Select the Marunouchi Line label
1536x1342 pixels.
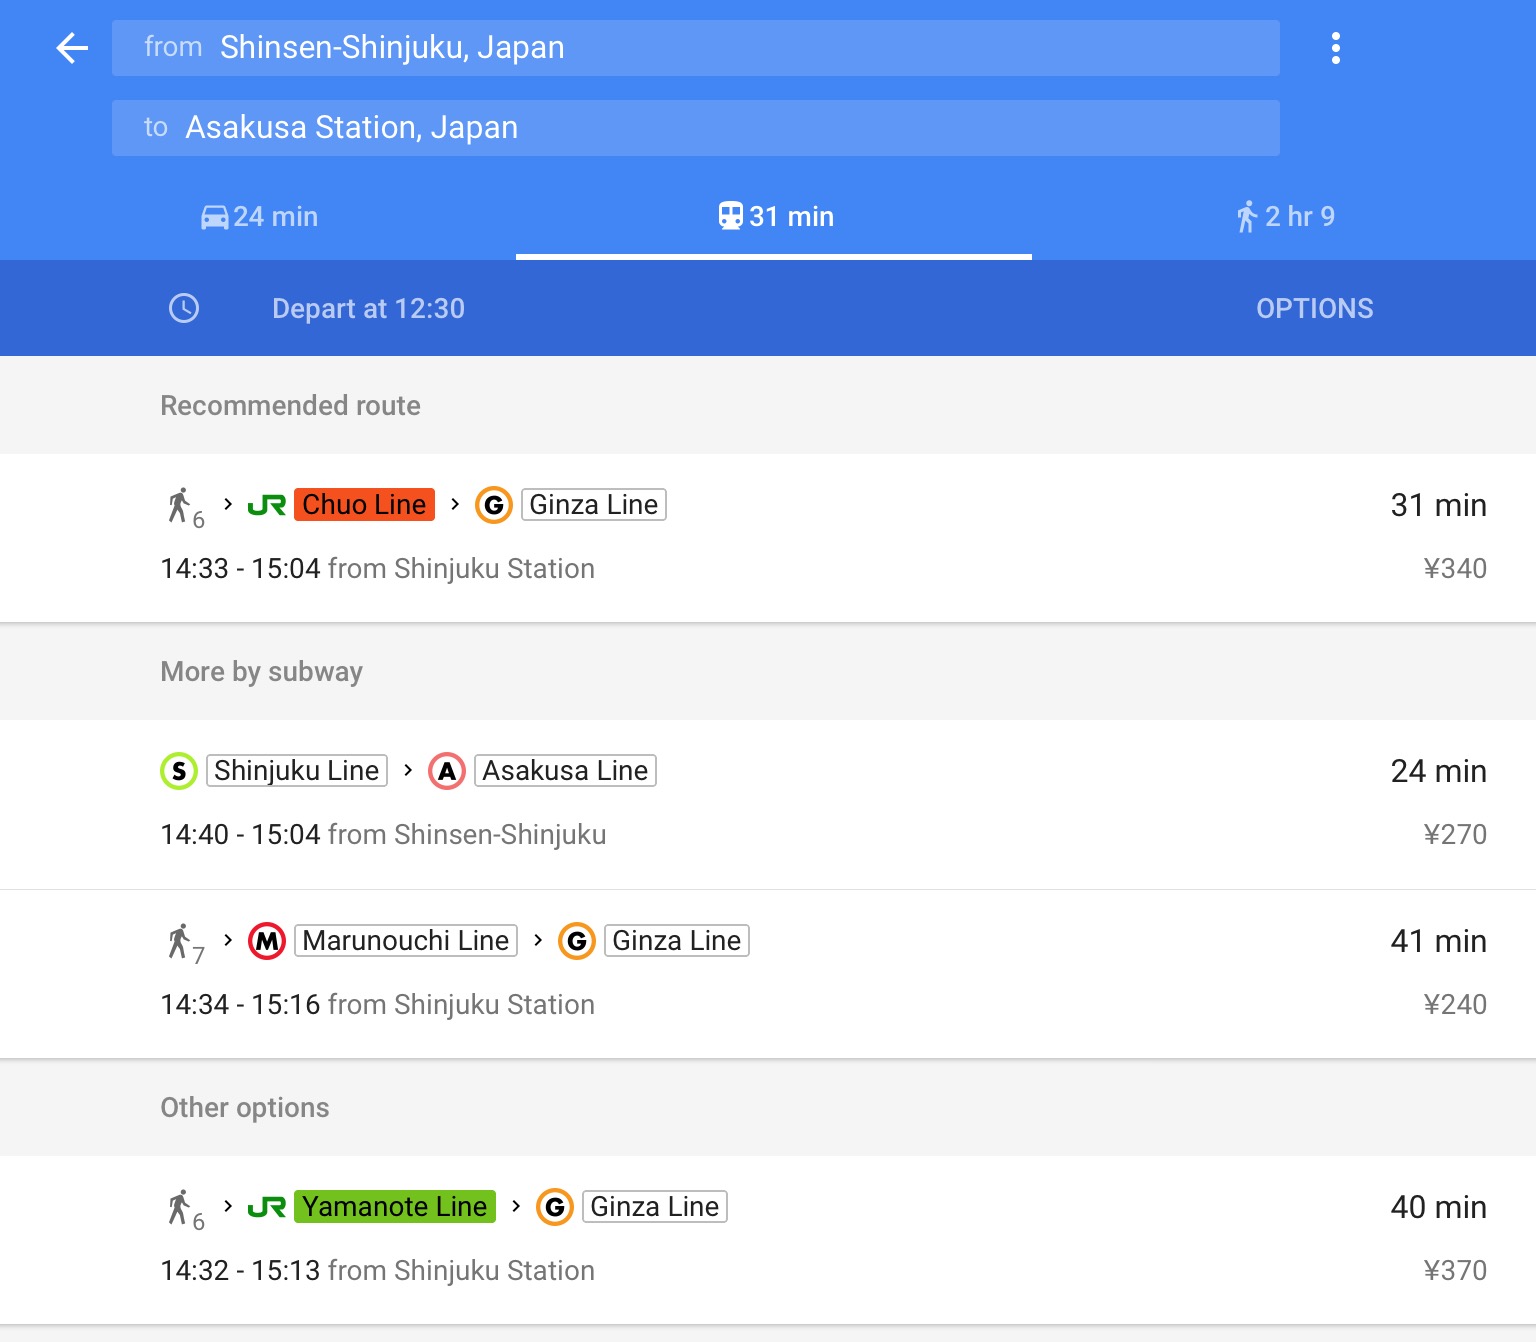pyautogui.click(x=406, y=941)
